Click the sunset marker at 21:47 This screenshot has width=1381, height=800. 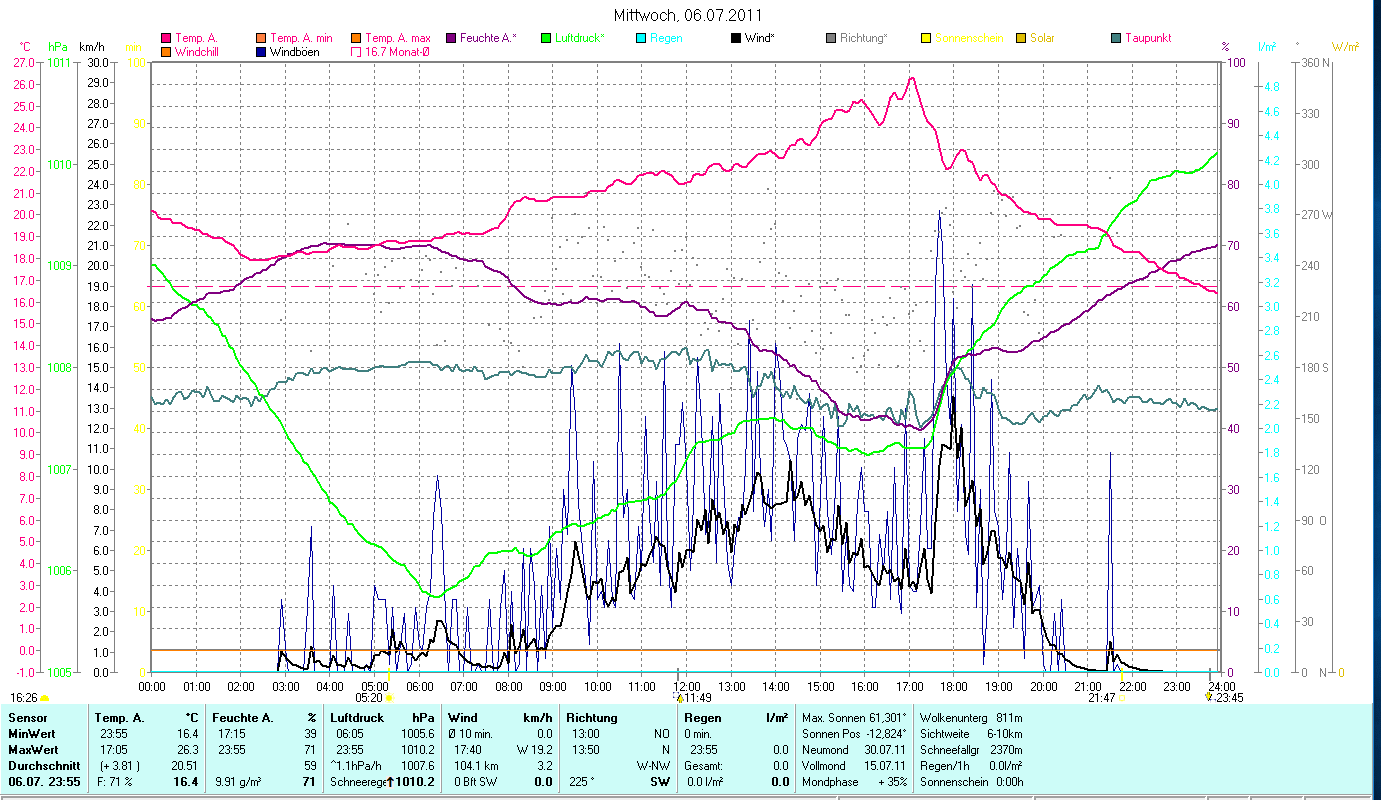click(x=1122, y=697)
